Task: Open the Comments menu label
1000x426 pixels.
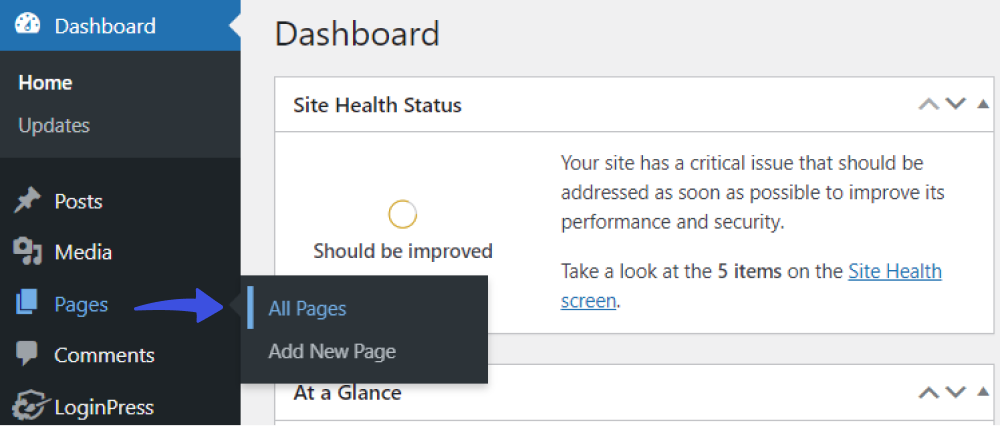Action: pyautogui.click(x=105, y=355)
